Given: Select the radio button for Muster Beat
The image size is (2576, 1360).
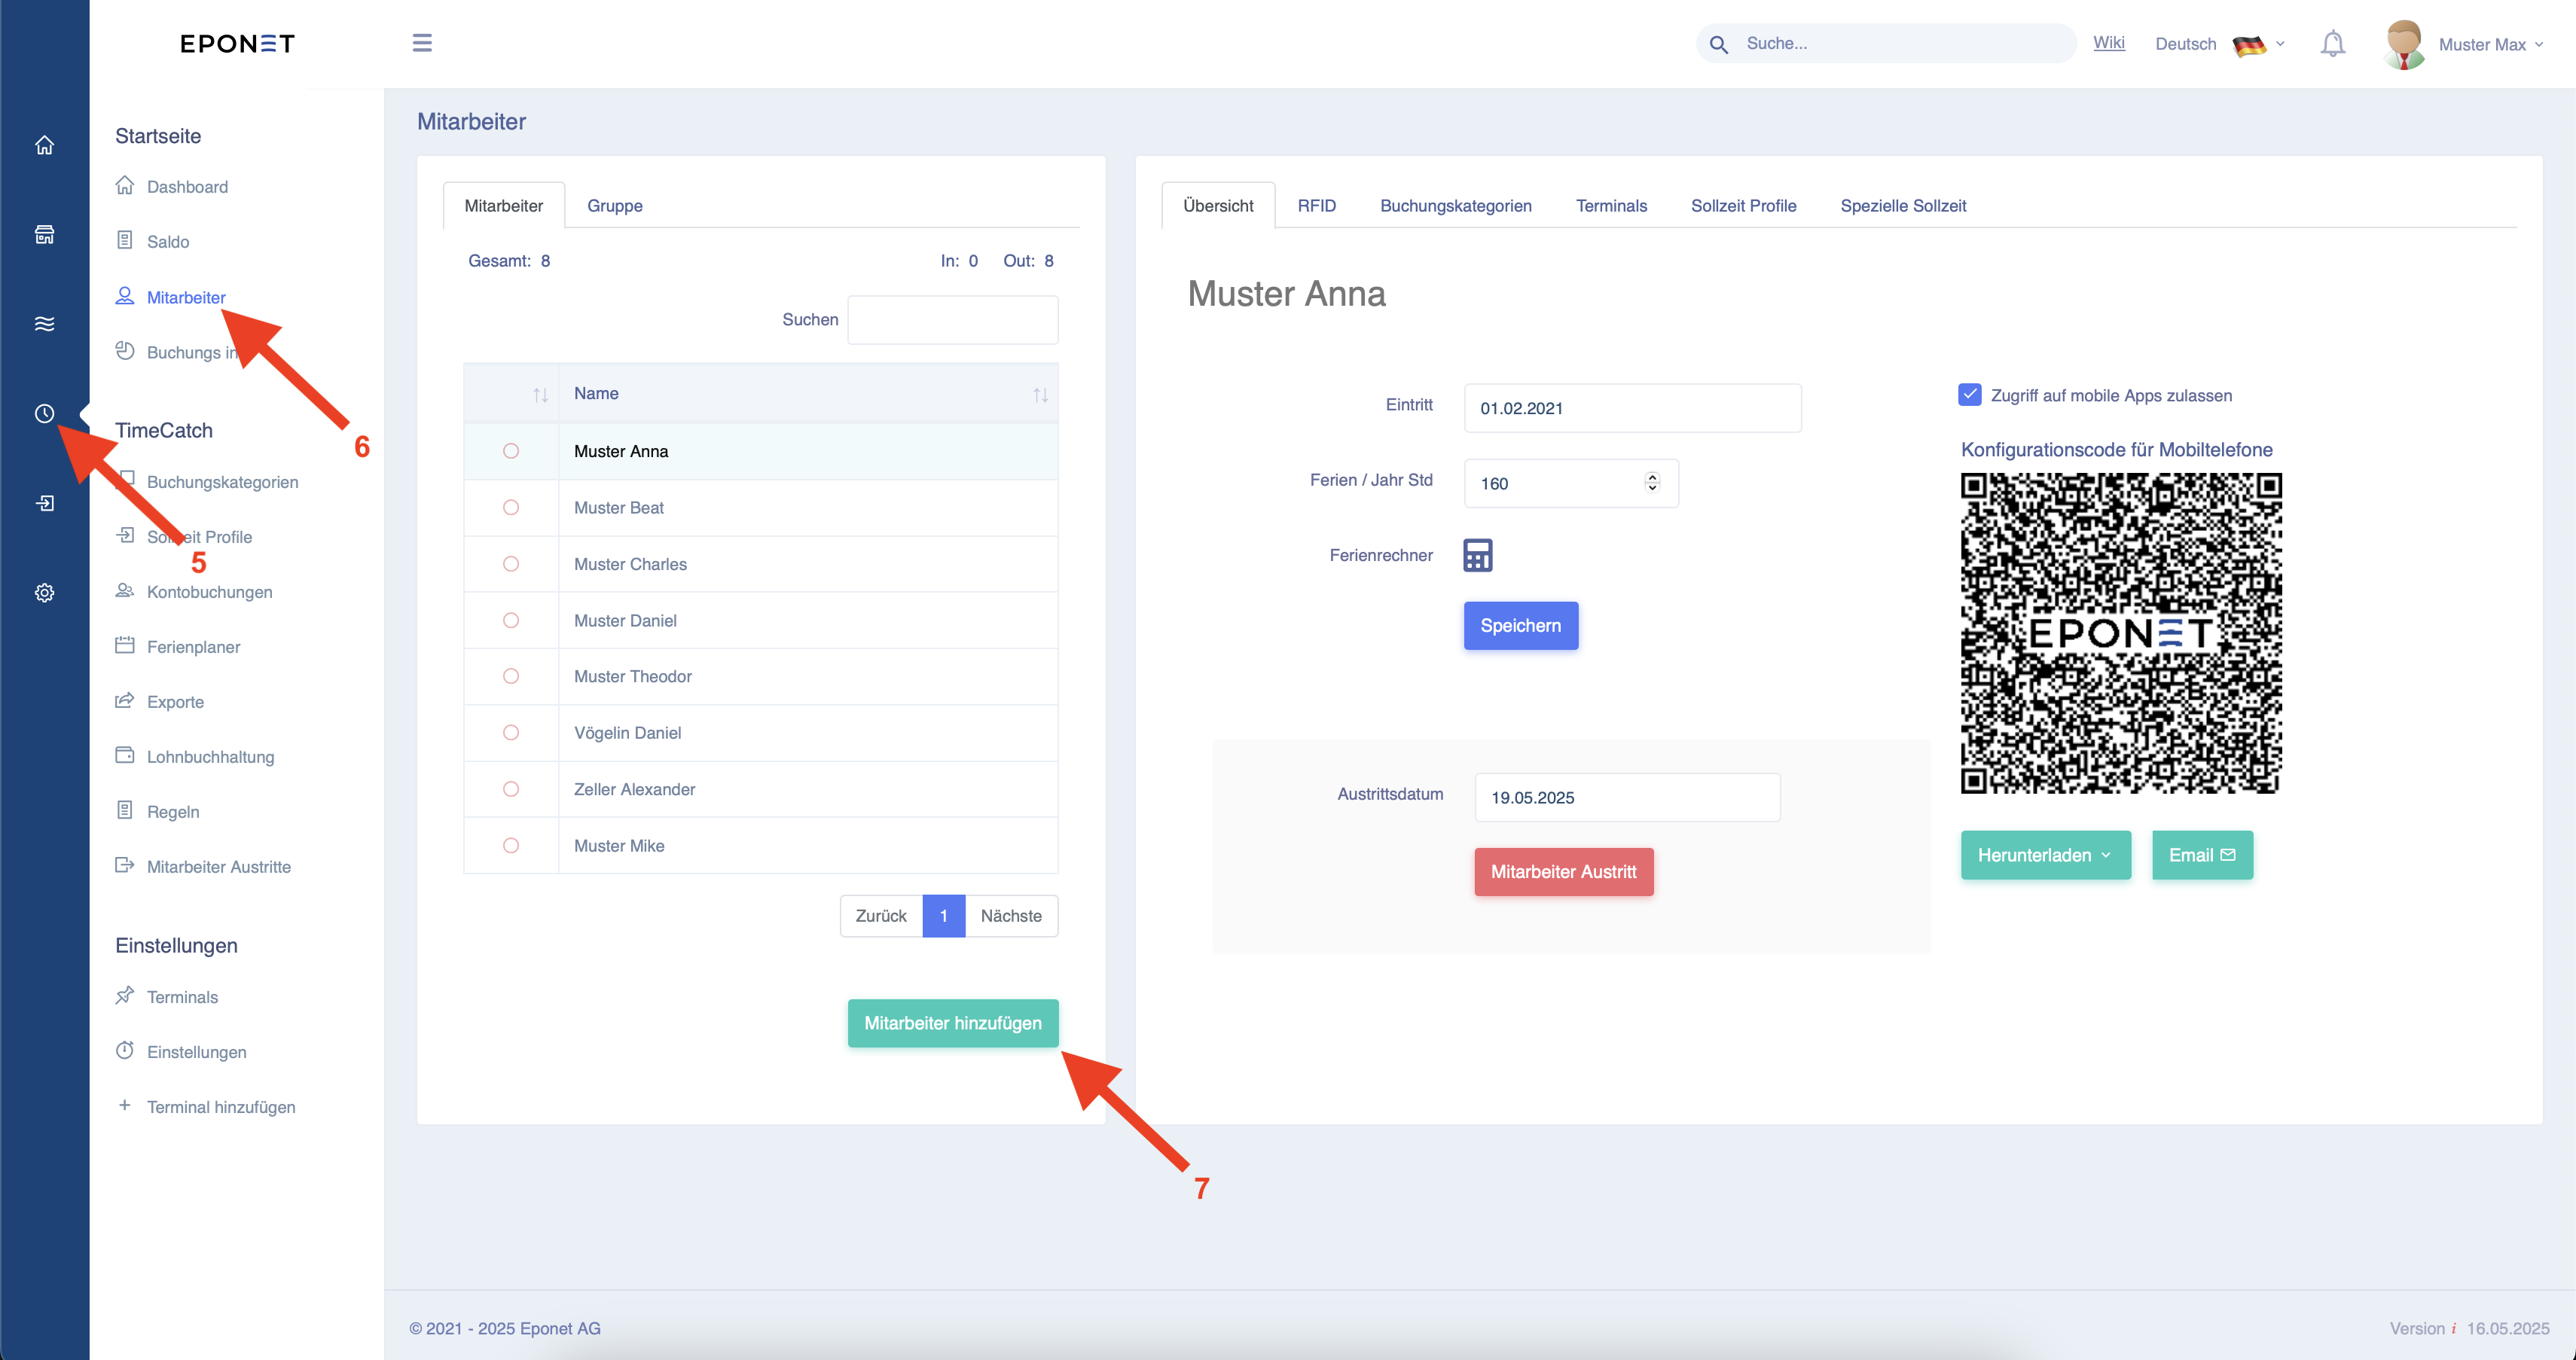Looking at the screenshot, I should click(x=511, y=508).
